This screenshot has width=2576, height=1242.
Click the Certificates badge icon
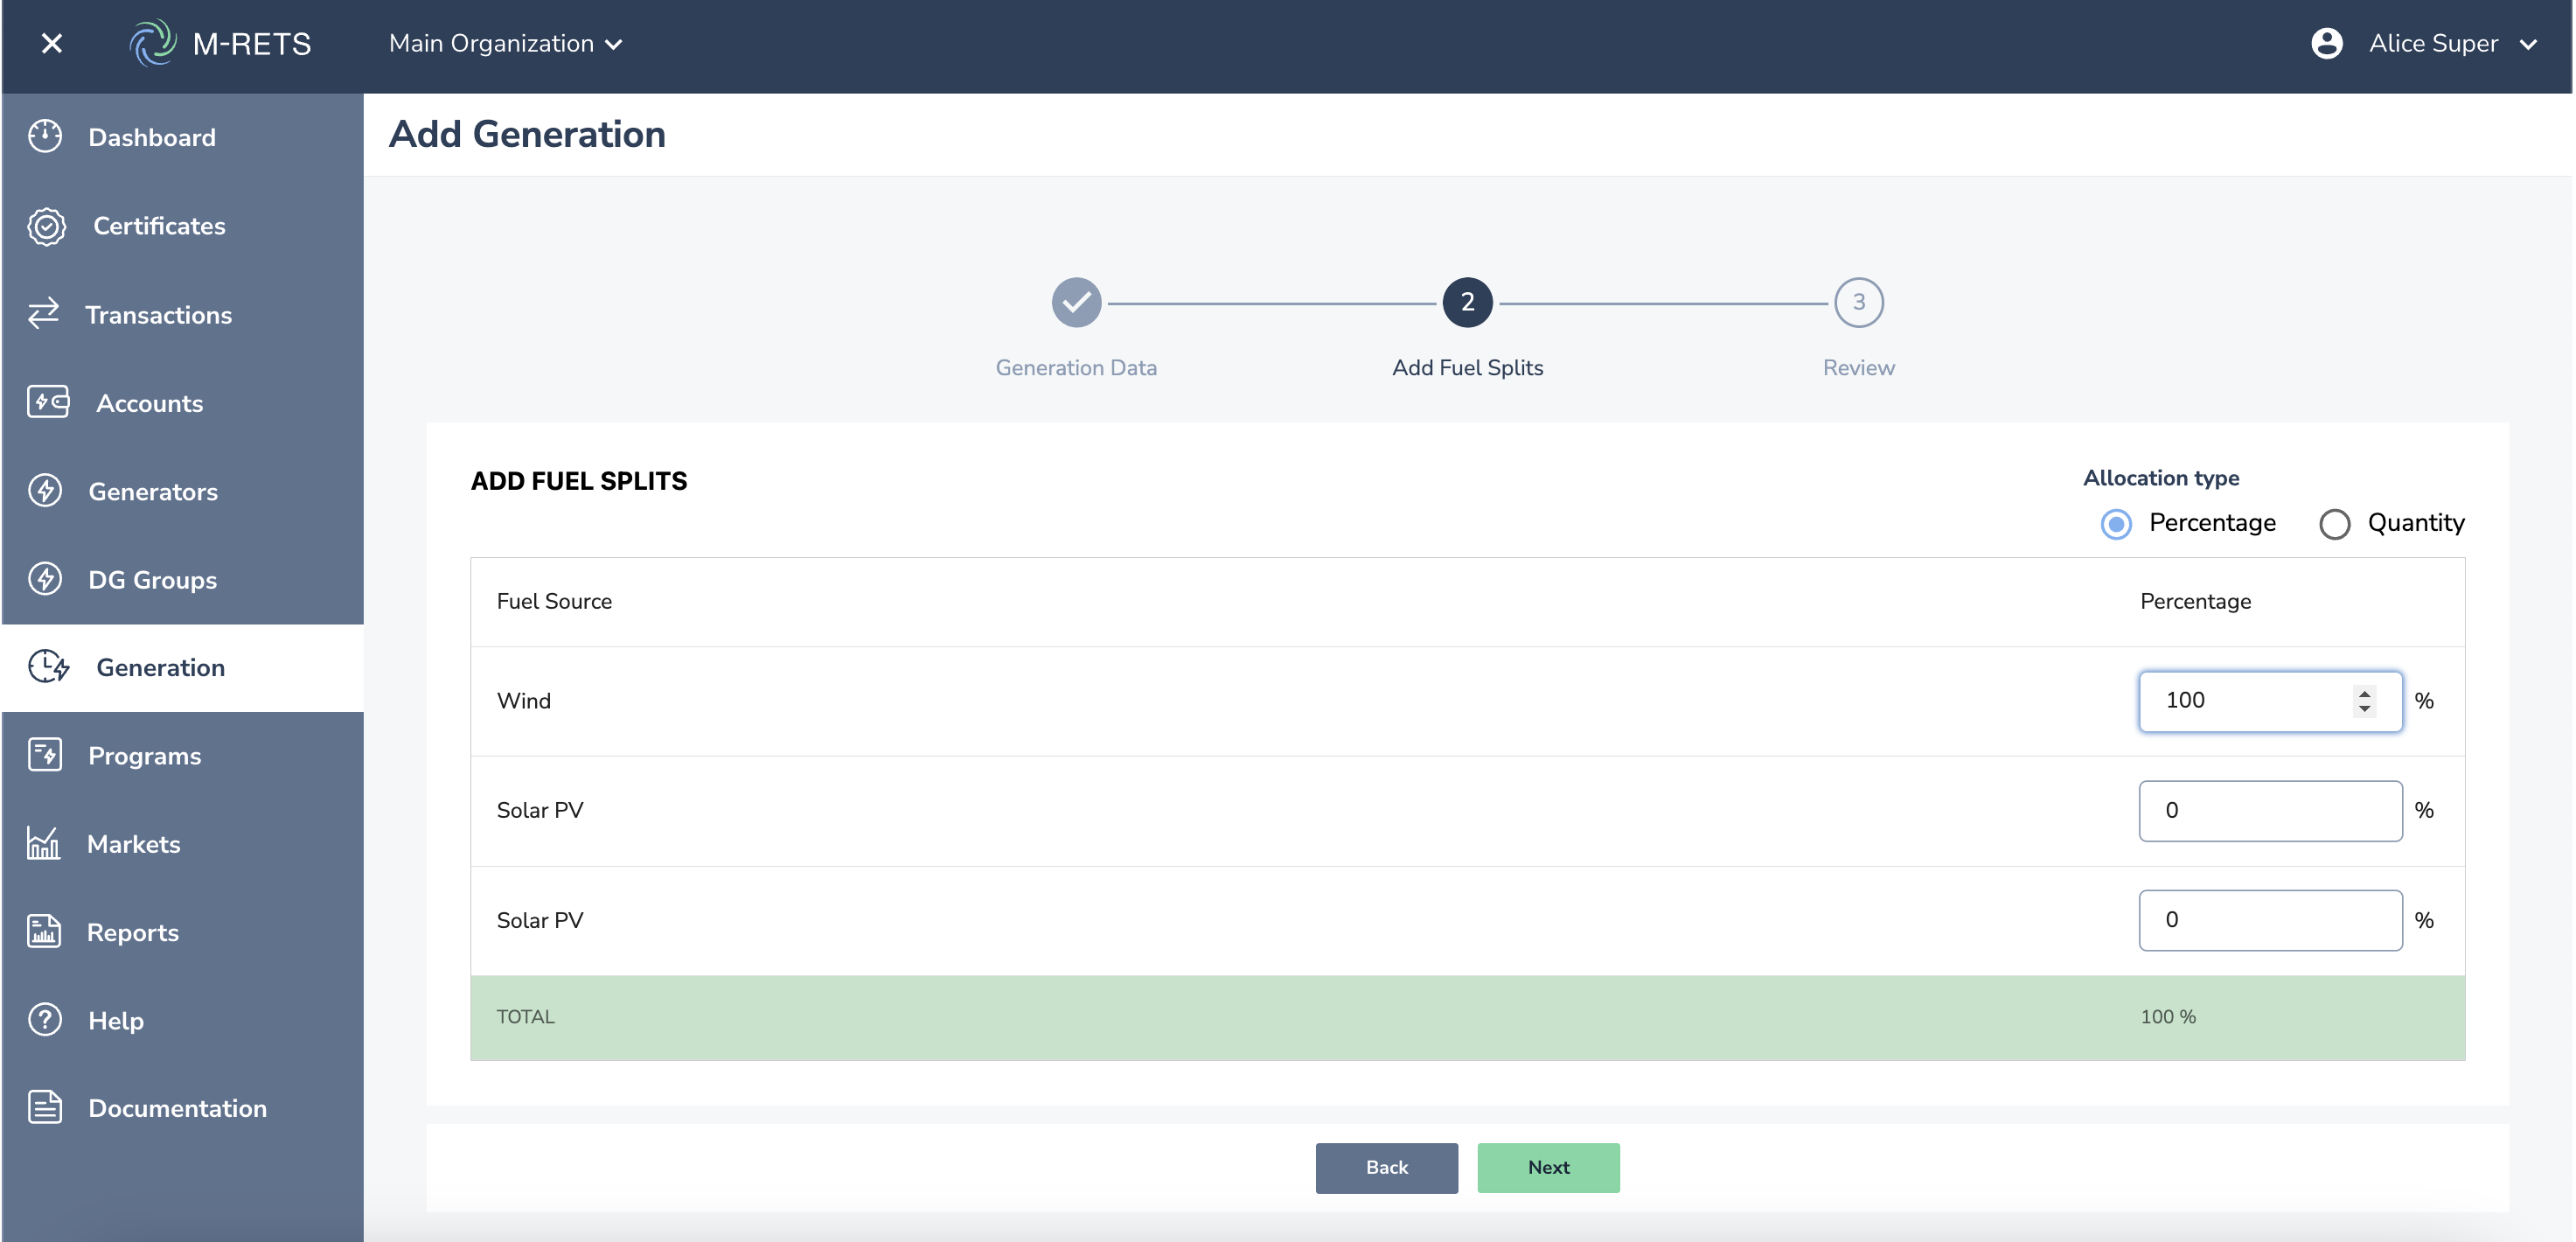pos(46,226)
